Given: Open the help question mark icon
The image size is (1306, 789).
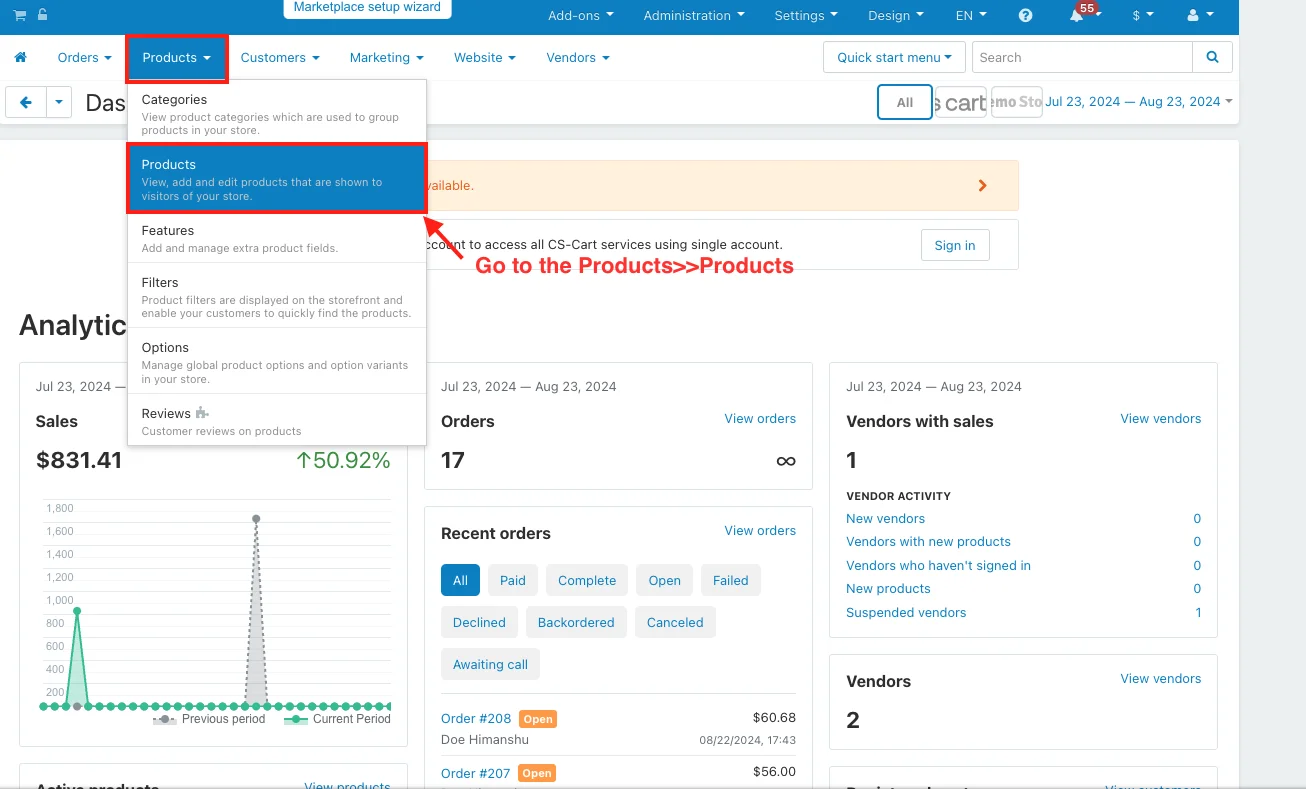Looking at the screenshot, I should point(1025,16).
